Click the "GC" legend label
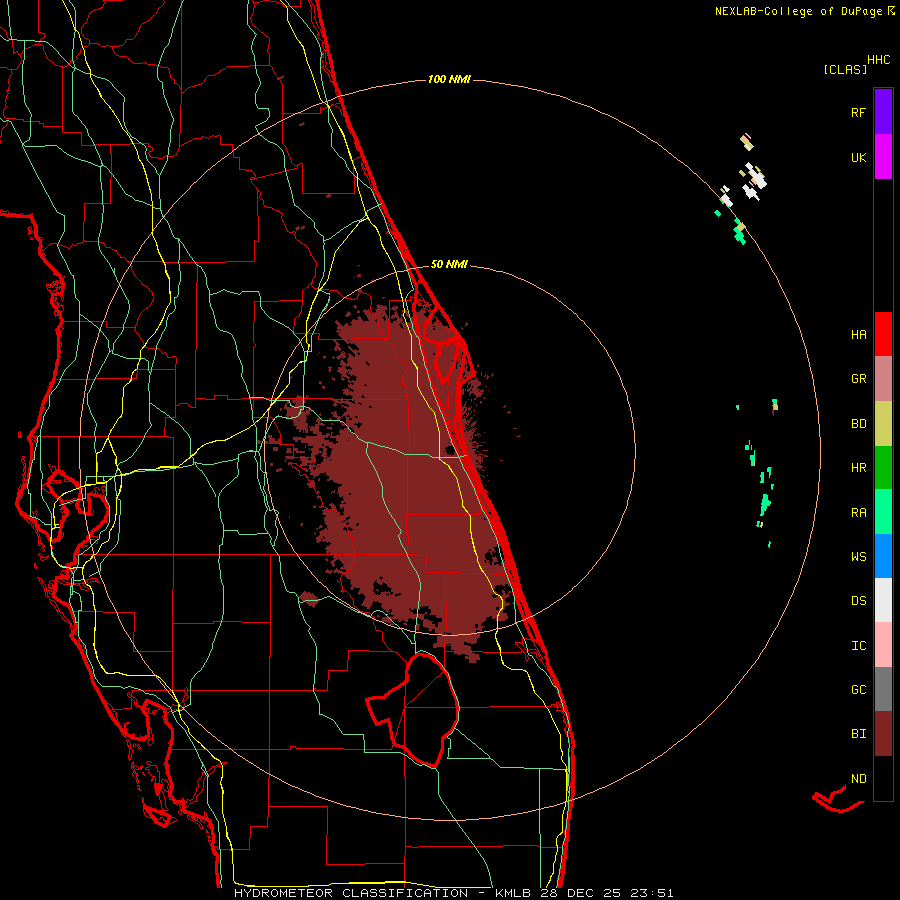Image resolution: width=900 pixels, height=900 pixels. 858,690
